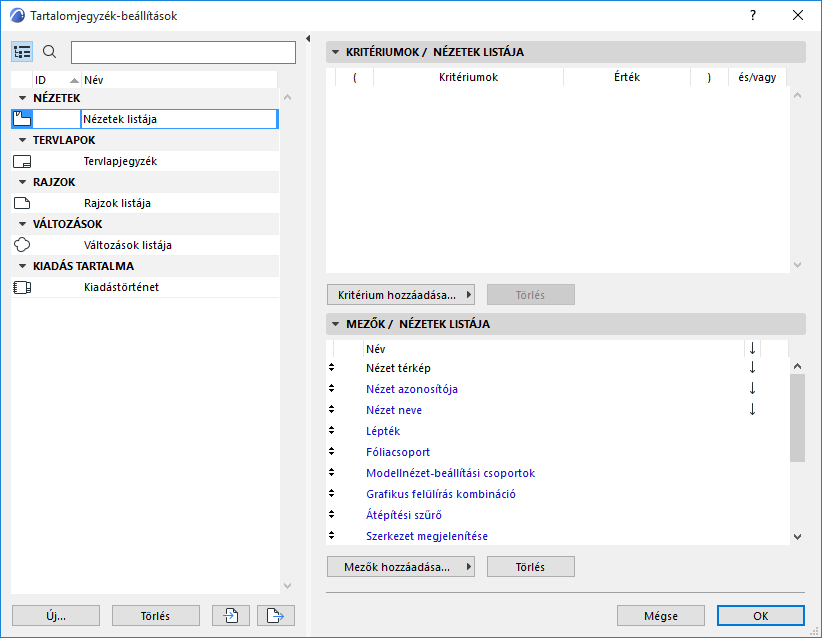Toggle the tree view list icon

(22, 52)
